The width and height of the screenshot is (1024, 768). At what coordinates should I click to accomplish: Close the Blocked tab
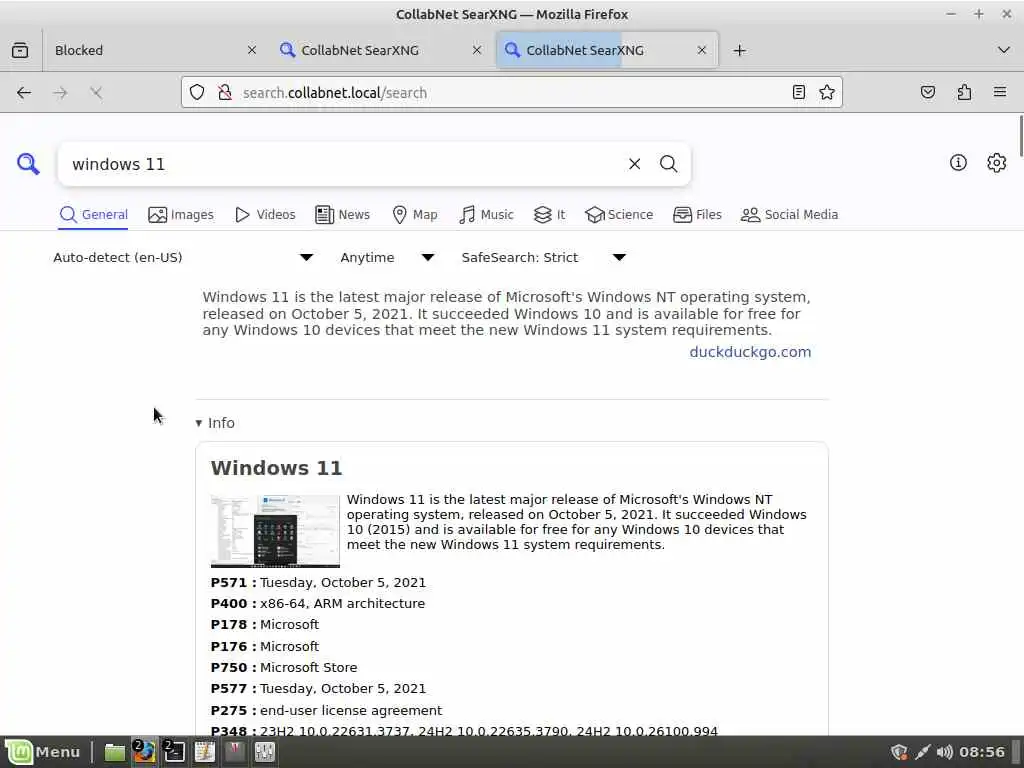(251, 50)
